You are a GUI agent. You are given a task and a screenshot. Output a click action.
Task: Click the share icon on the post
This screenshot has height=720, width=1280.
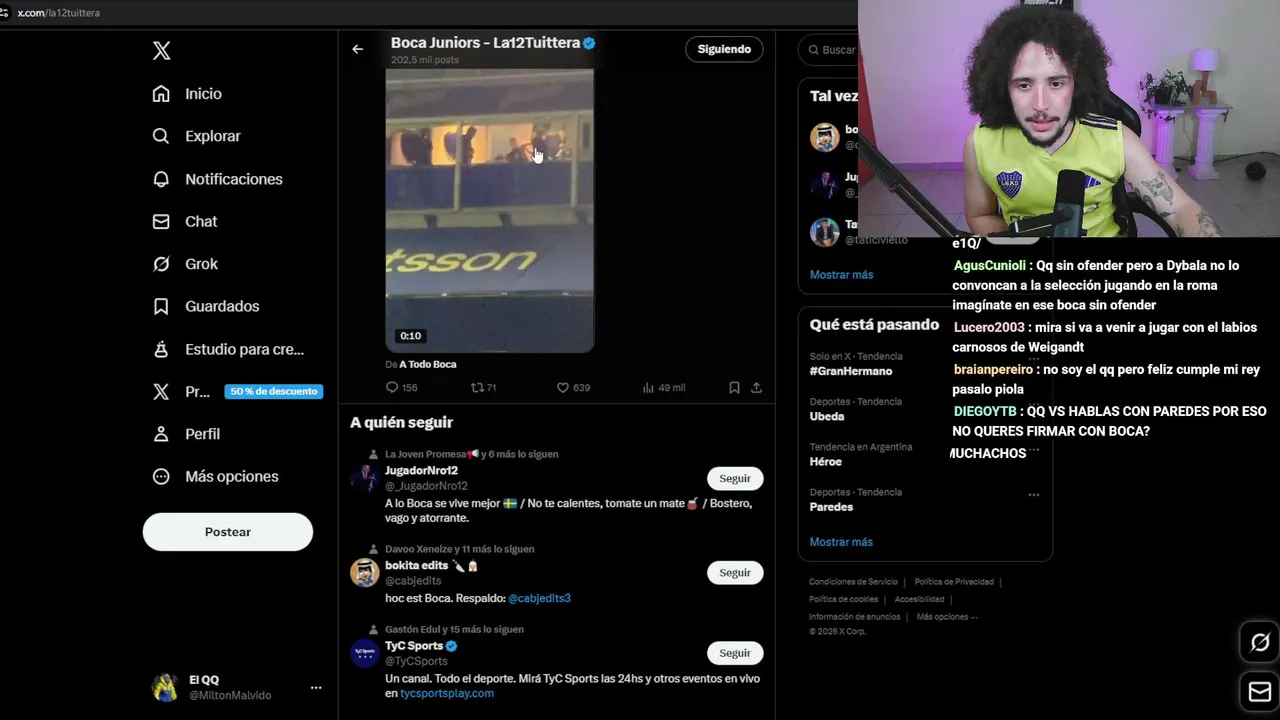coord(756,387)
